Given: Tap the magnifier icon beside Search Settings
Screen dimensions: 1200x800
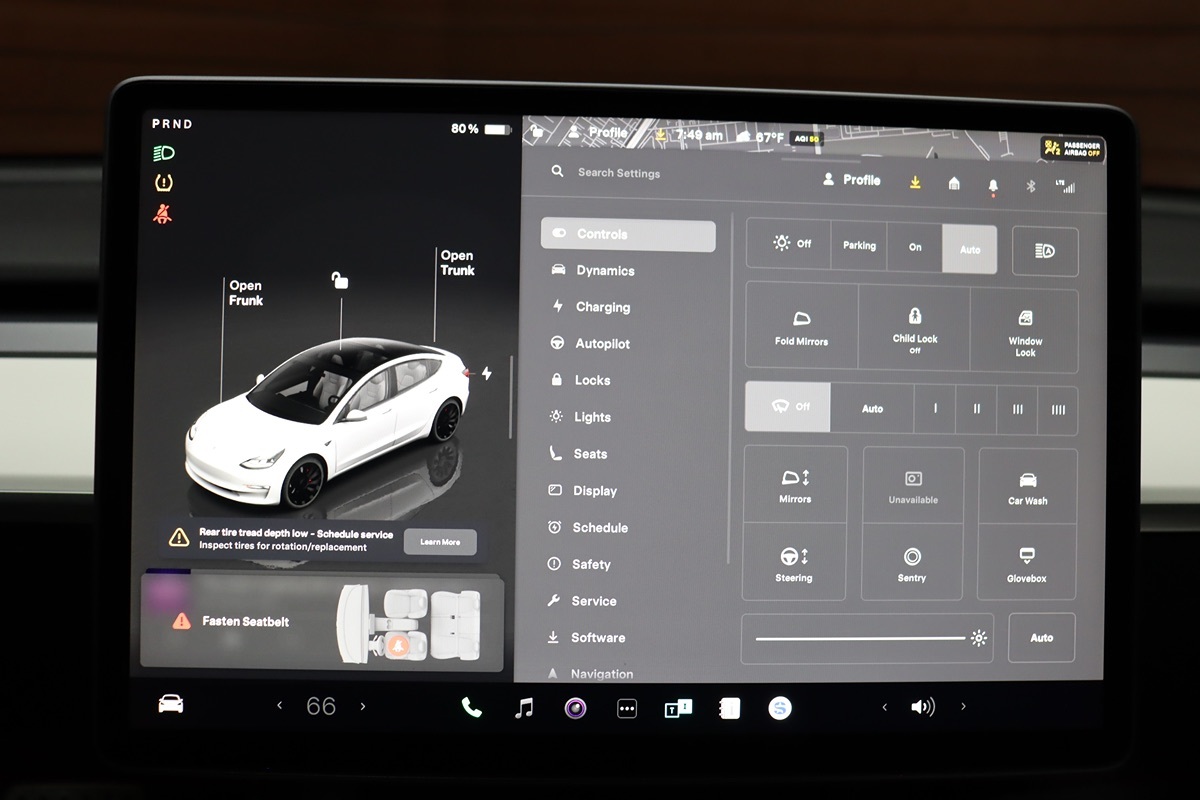Looking at the screenshot, I should [557, 172].
